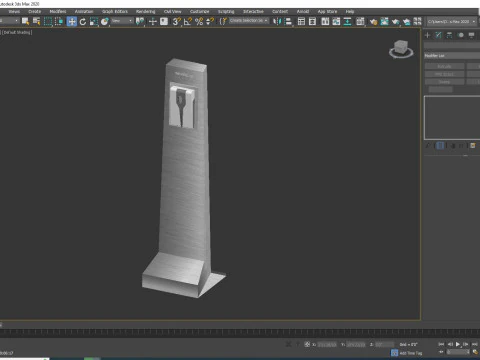Click the X coordinate input field
This screenshot has width=480, height=360.
[x=327, y=344]
